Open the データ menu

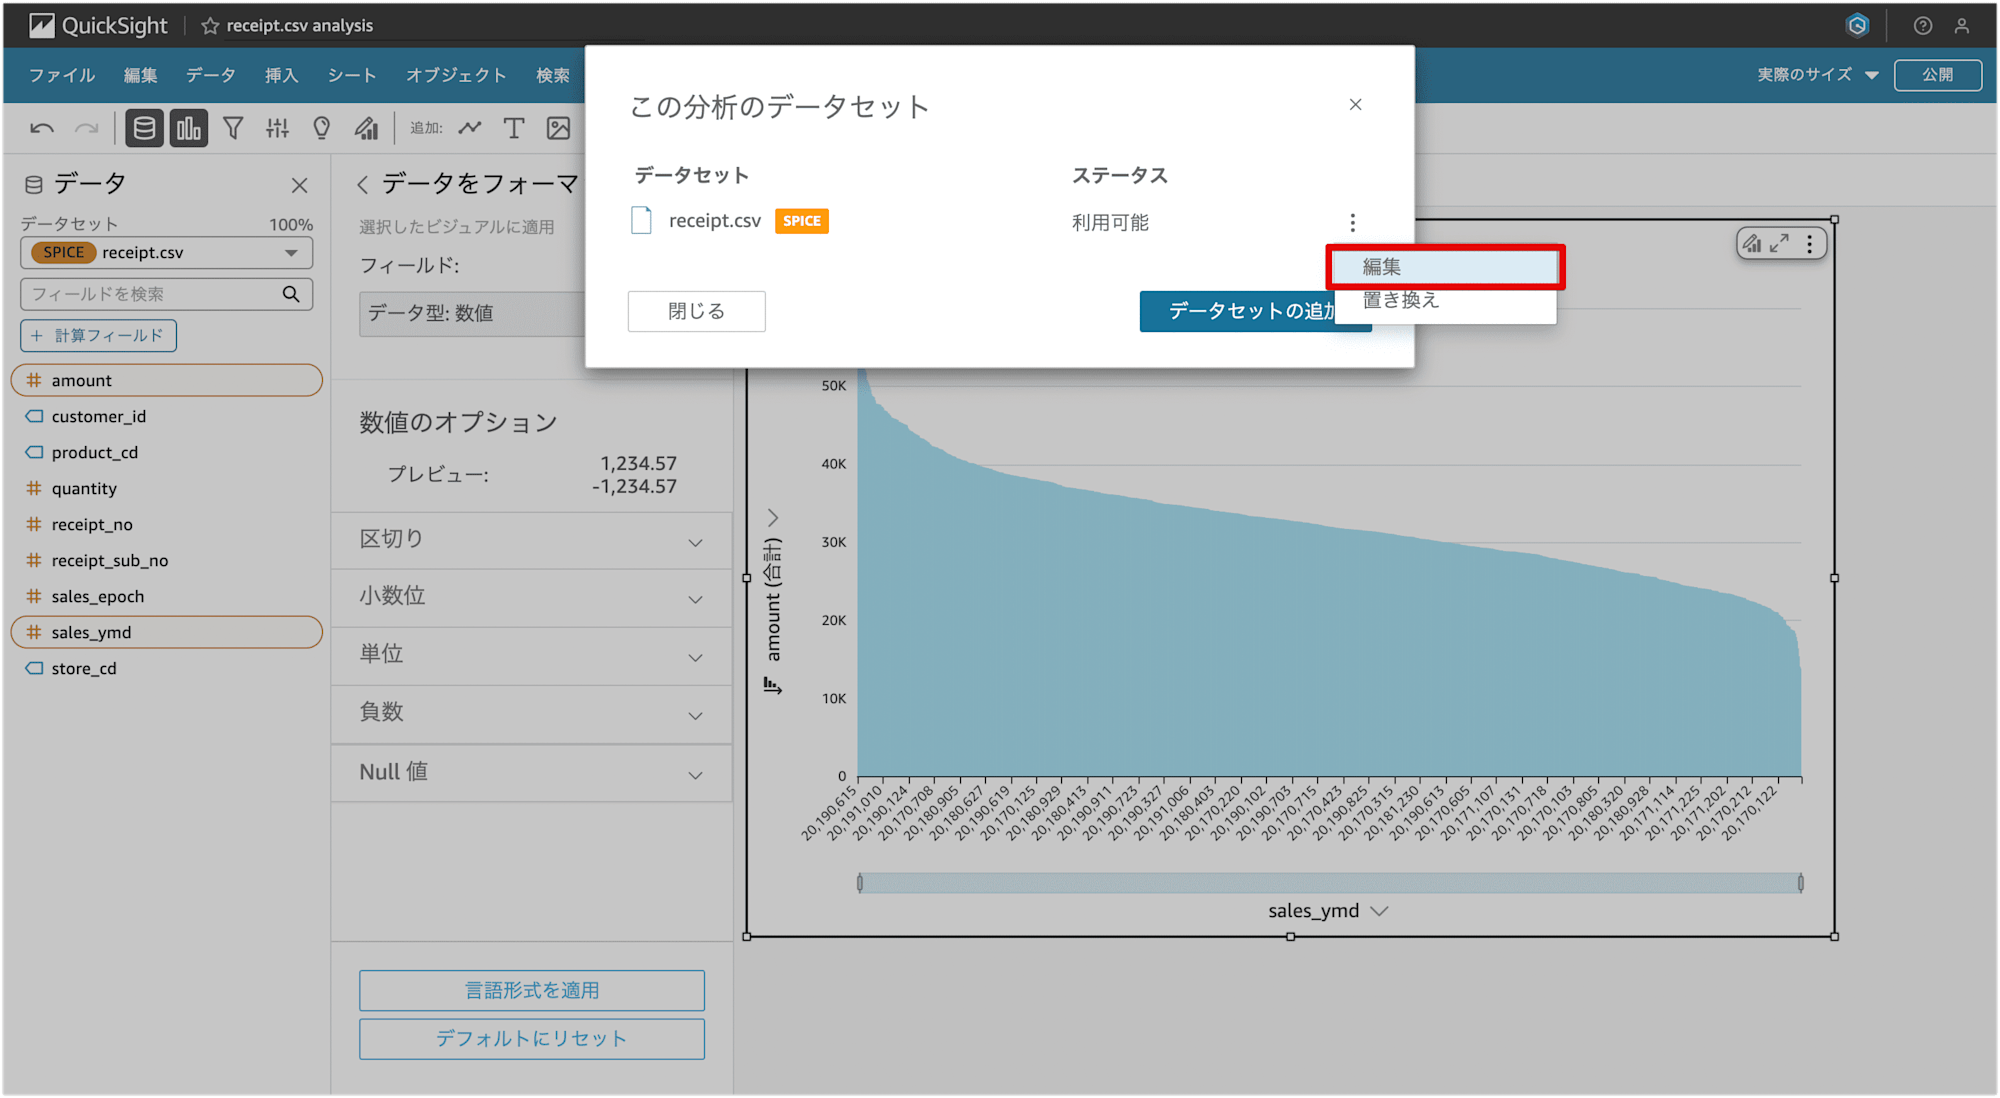(x=211, y=75)
